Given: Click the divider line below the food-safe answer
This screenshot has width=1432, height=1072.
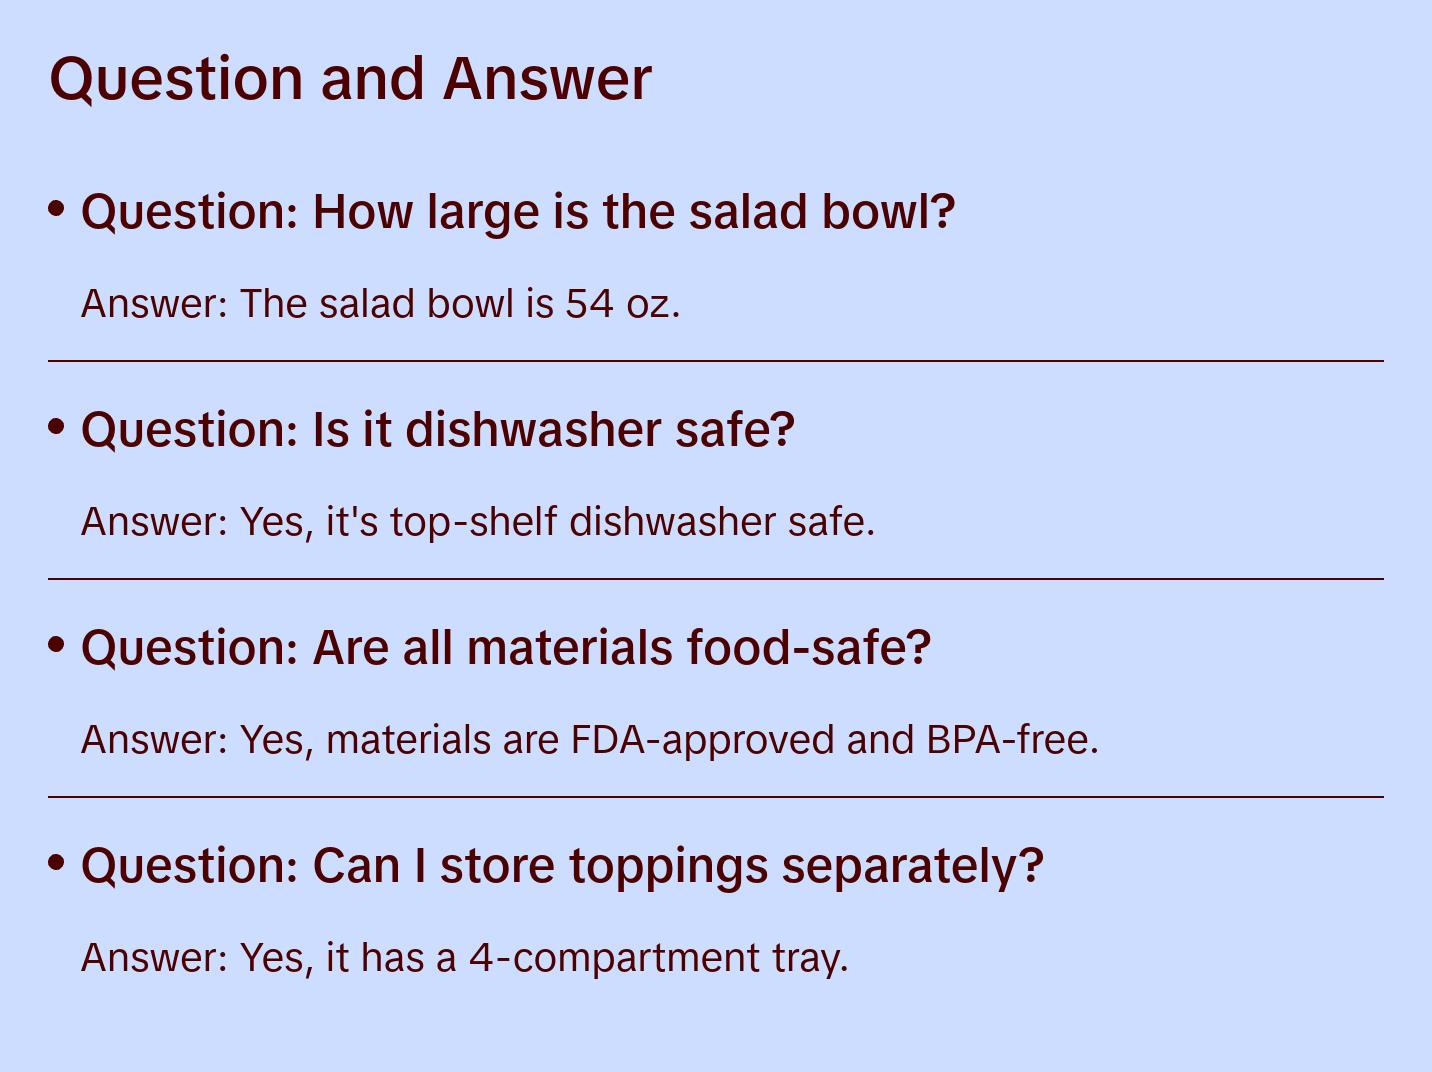Looking at the screenshot, I should click(x=716, y=797).
